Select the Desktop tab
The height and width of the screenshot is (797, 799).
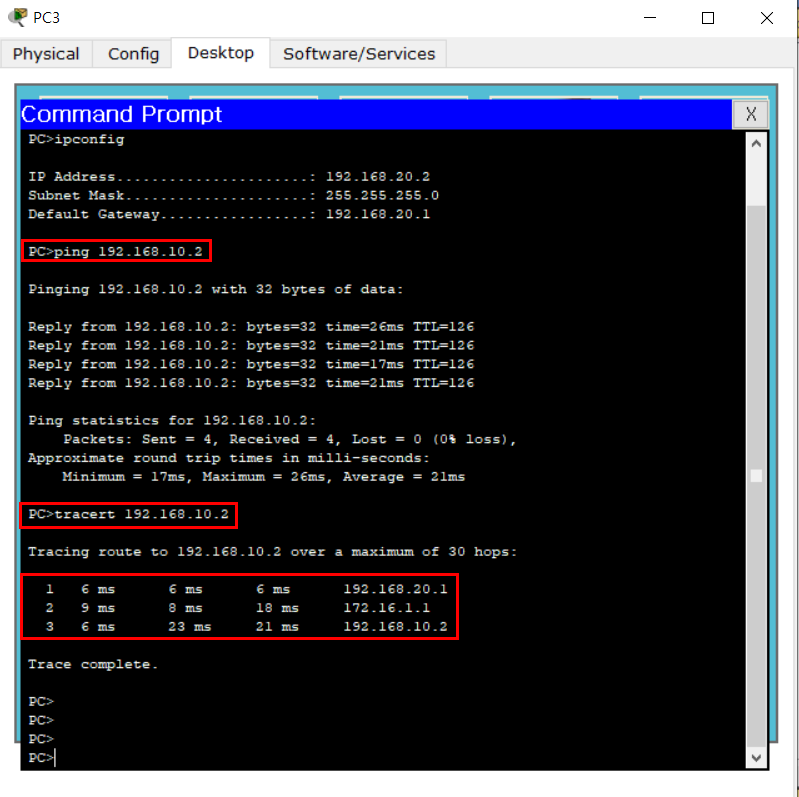(221, 52)
